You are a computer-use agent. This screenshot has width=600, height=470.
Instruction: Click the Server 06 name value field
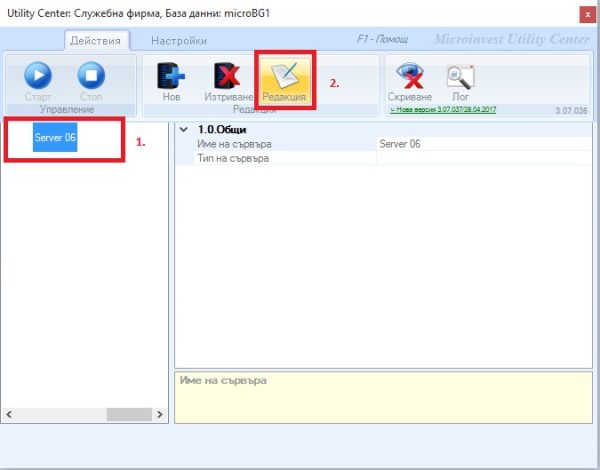[x=484, y=144]
